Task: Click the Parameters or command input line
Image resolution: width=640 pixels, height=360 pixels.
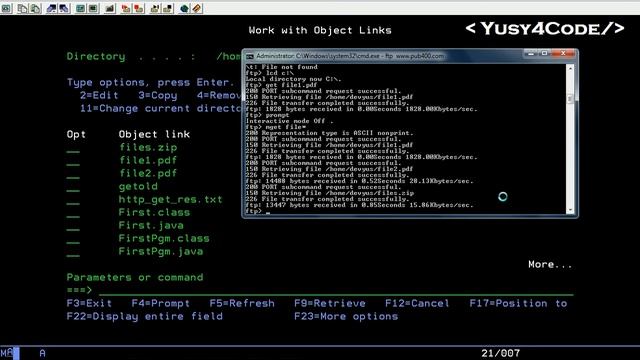Action: (x=336, y=291)
